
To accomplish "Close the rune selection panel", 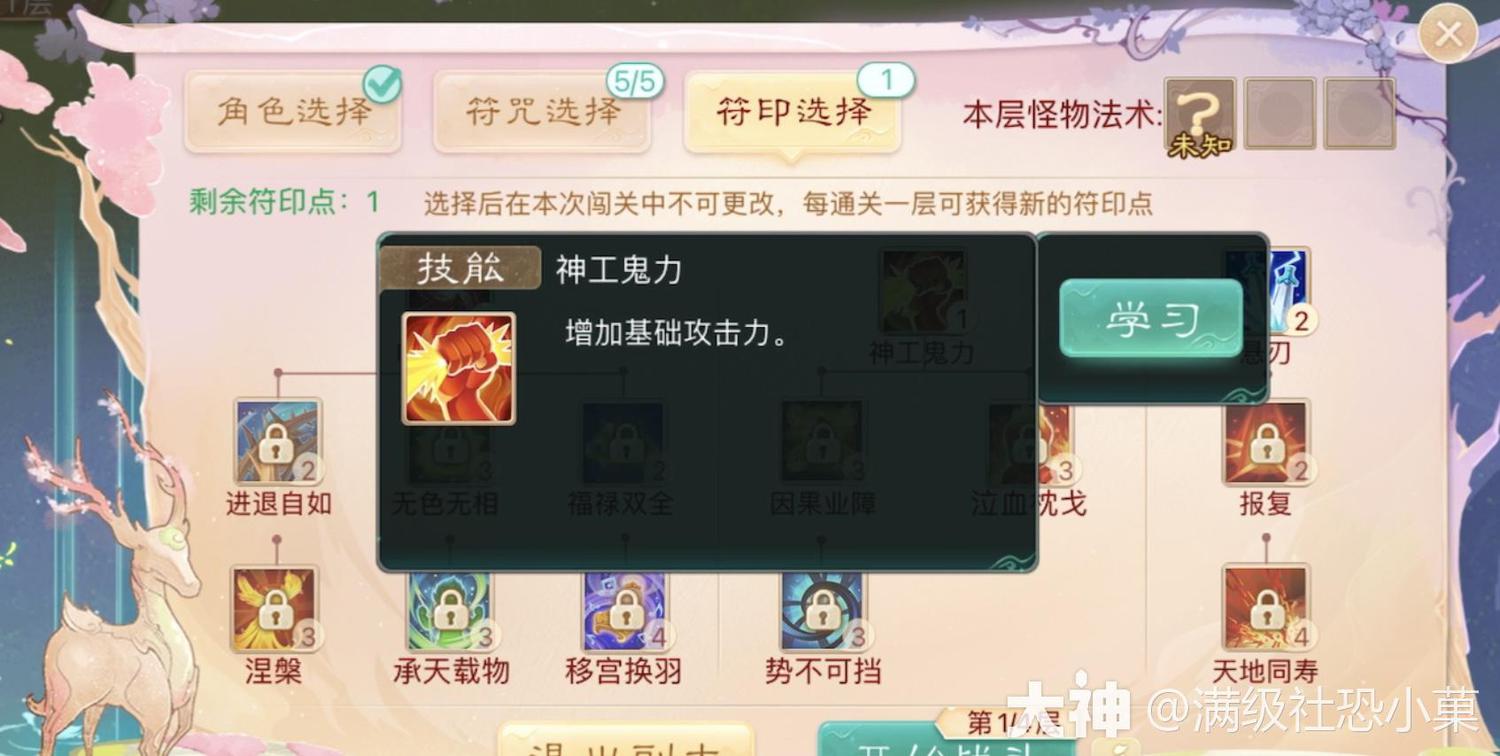I will point(1448,35).
